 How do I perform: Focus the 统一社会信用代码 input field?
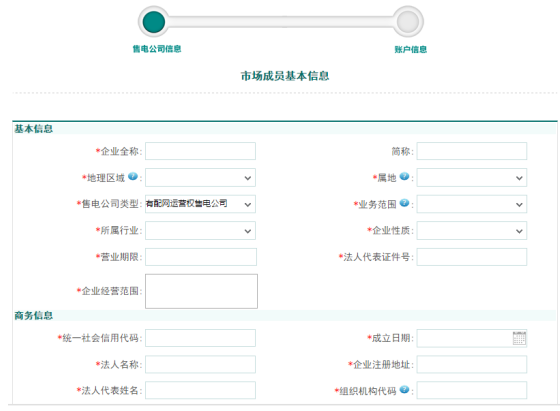point(200,338)
